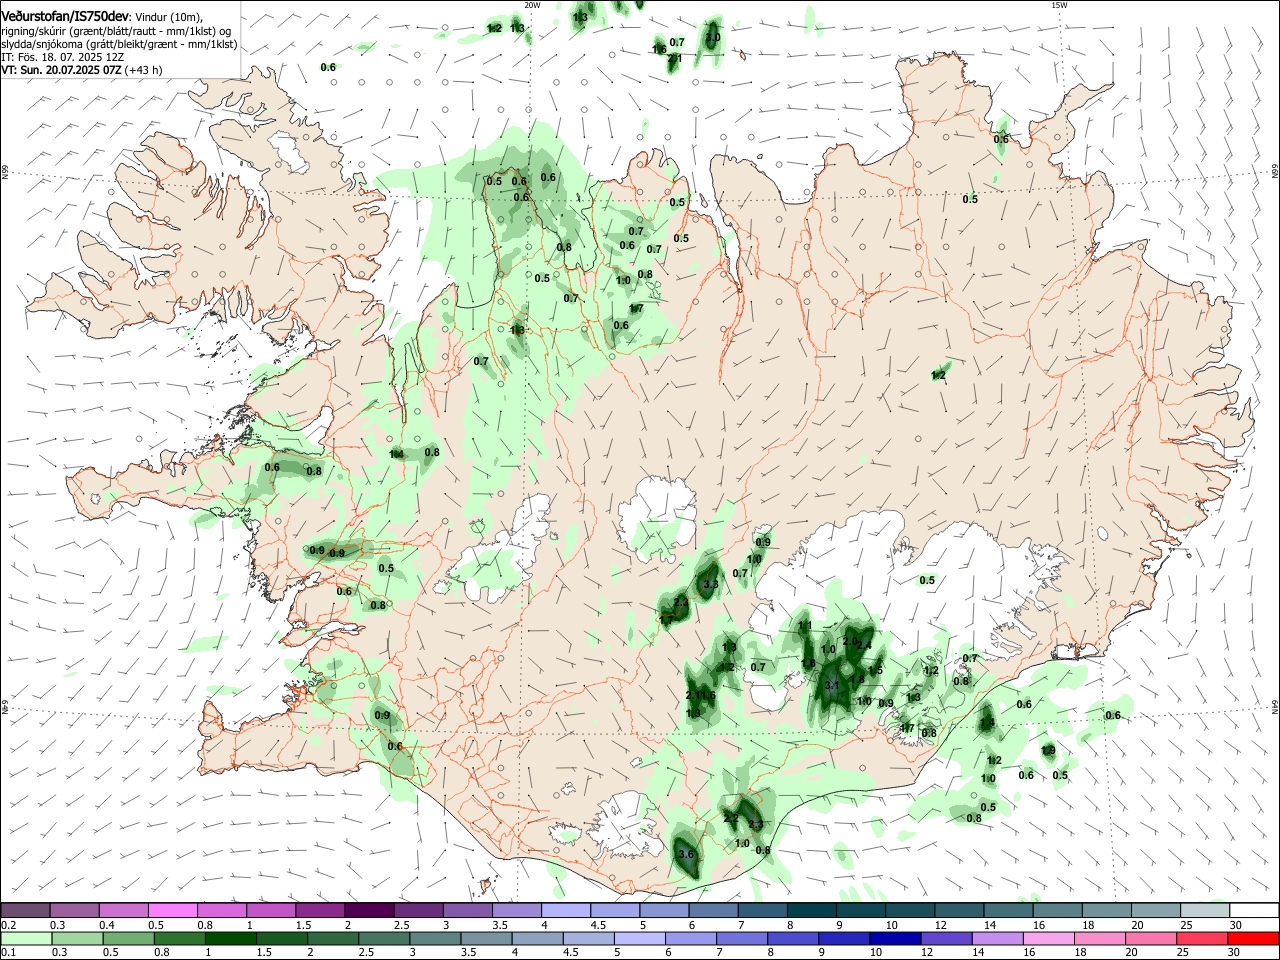Click the 1.9 precipitation value off the southeast coast
The height and width of the screenshot is (960, 1280).
(x=1048, y=751)
